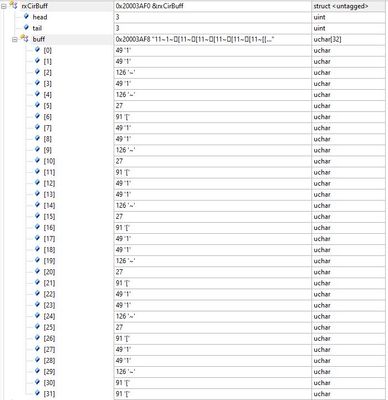Click the value 49 '1' in row [0]
The width and height of the screenshot is (388, 400).
click(123, 51)
